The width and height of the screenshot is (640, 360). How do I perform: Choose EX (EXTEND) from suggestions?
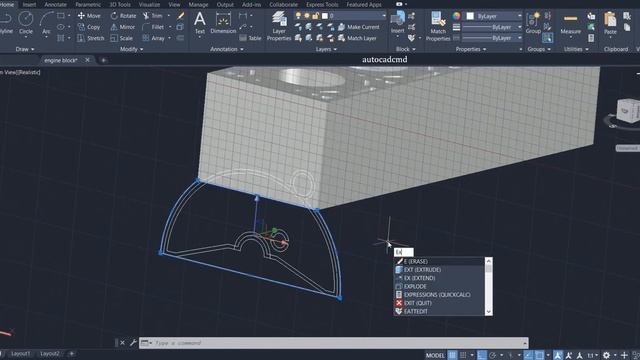pyautogui.click(x=439, y=278)
